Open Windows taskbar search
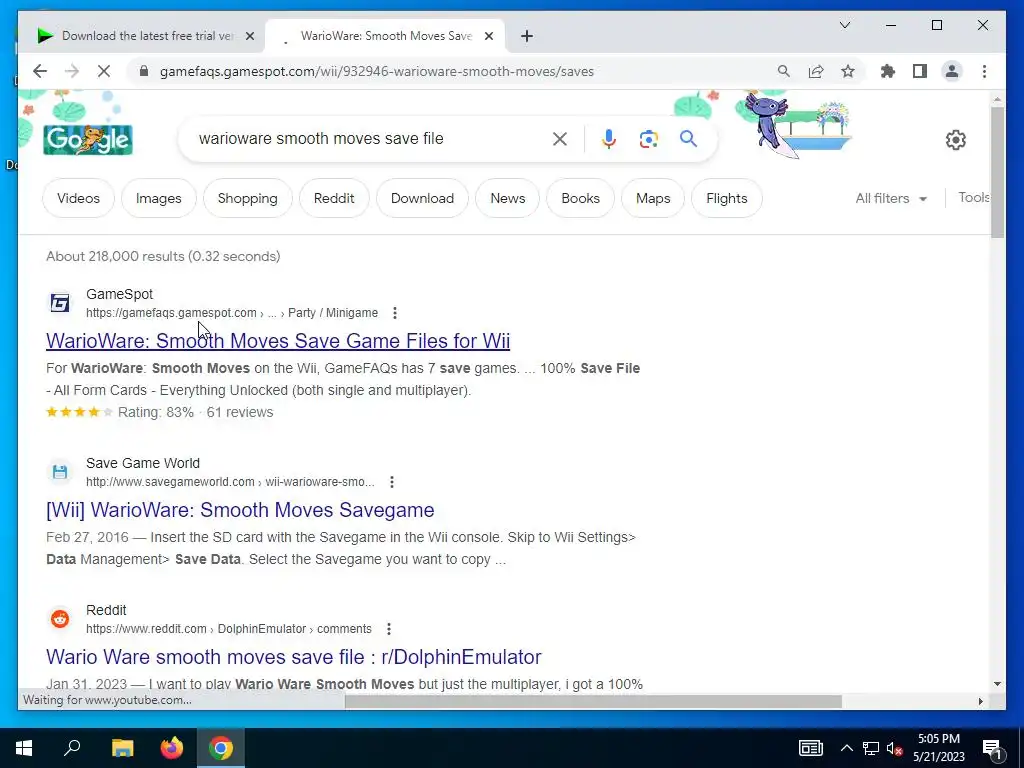Image resolution: width=1024 pixels, height=768 pixels. (72, 748)
